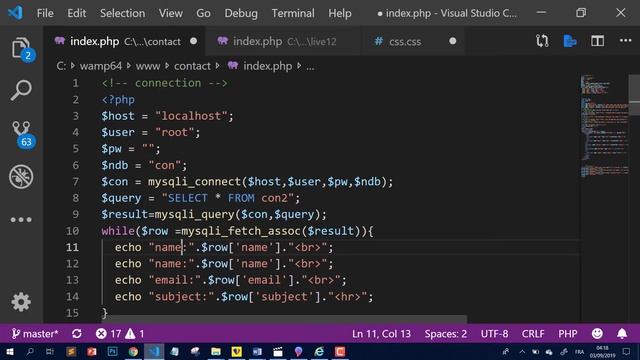640x360 pixels.
Task: Open Windows taskbar search
Action: pyautogui.click(x=30, y=351)
